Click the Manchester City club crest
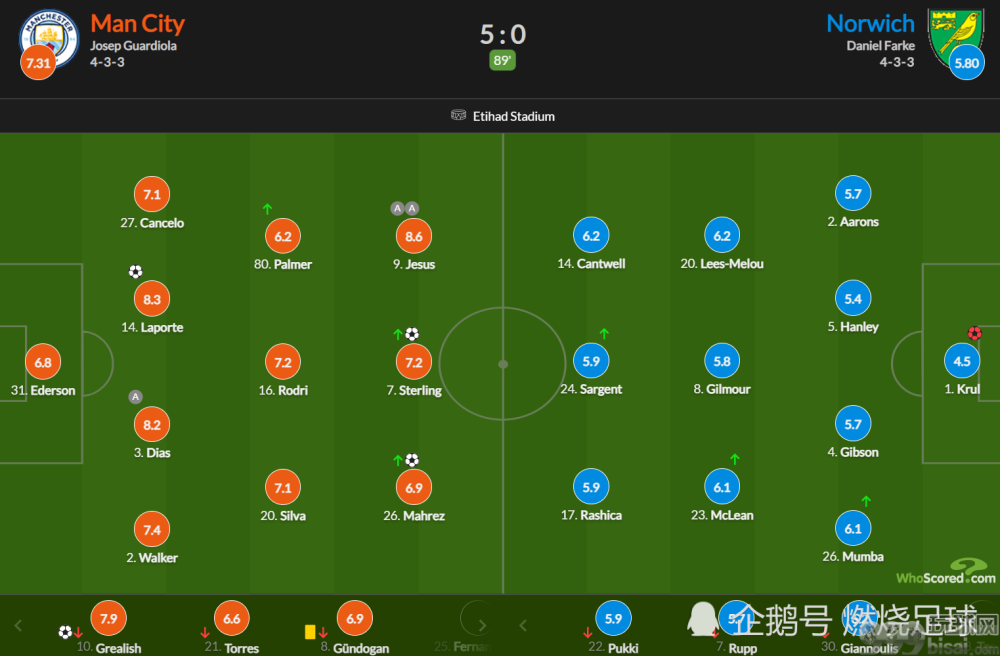The image size is (1000, 656). click(50, 38)
